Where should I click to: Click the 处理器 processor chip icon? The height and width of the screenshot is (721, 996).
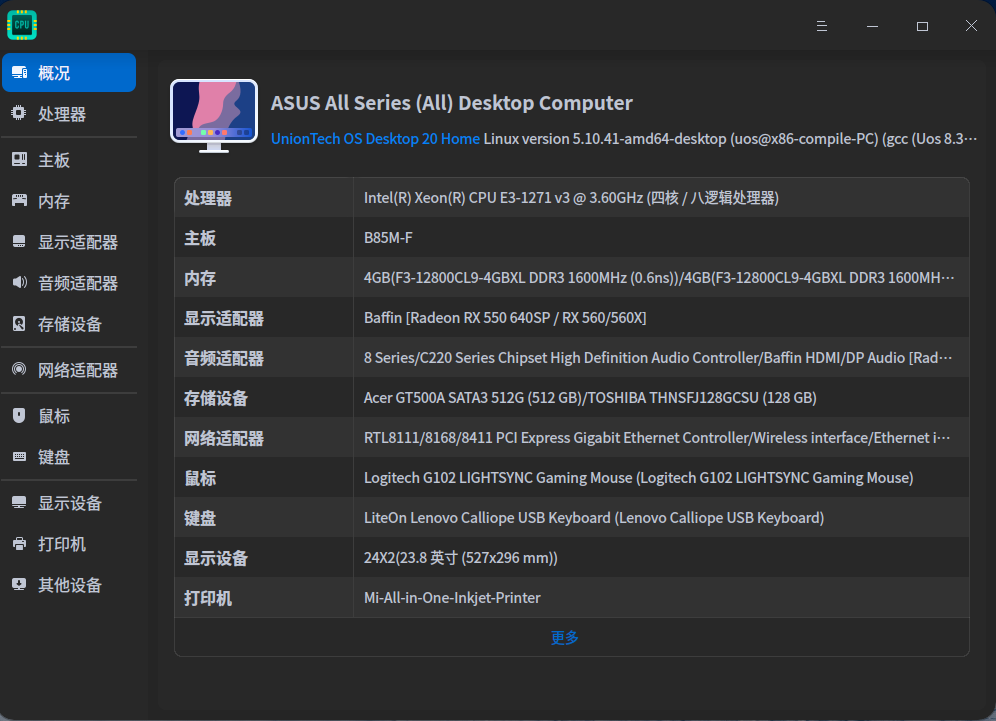pos(19,113)
